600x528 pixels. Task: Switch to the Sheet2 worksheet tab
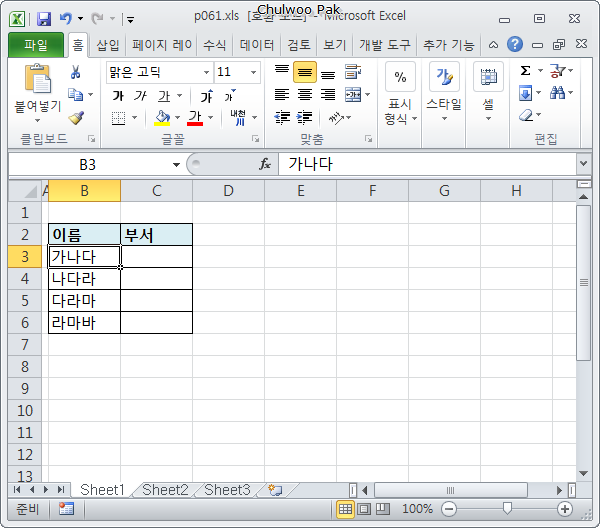(x=165, y=490)
